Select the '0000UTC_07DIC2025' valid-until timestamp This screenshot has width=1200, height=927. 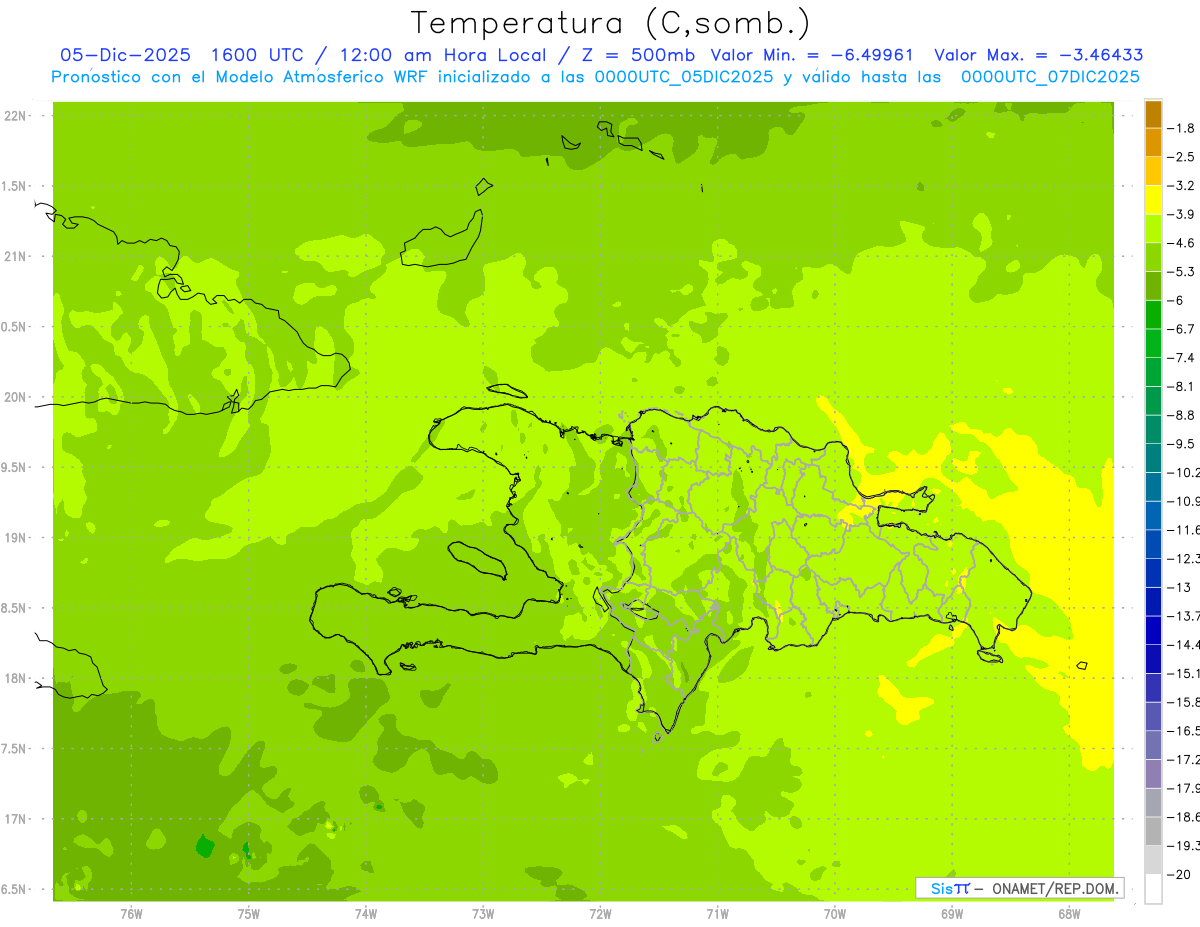(1050, 77)
